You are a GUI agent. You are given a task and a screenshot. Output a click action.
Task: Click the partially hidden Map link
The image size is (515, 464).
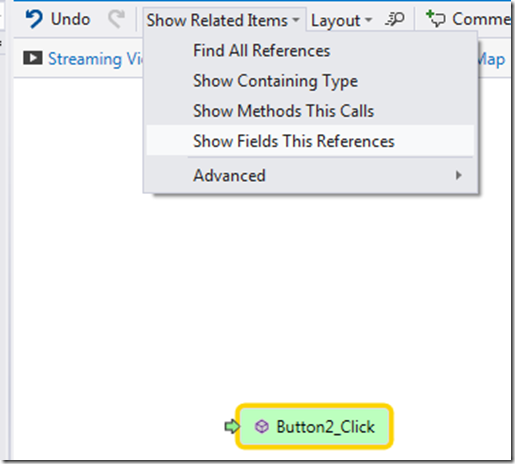tap(492, 60)
